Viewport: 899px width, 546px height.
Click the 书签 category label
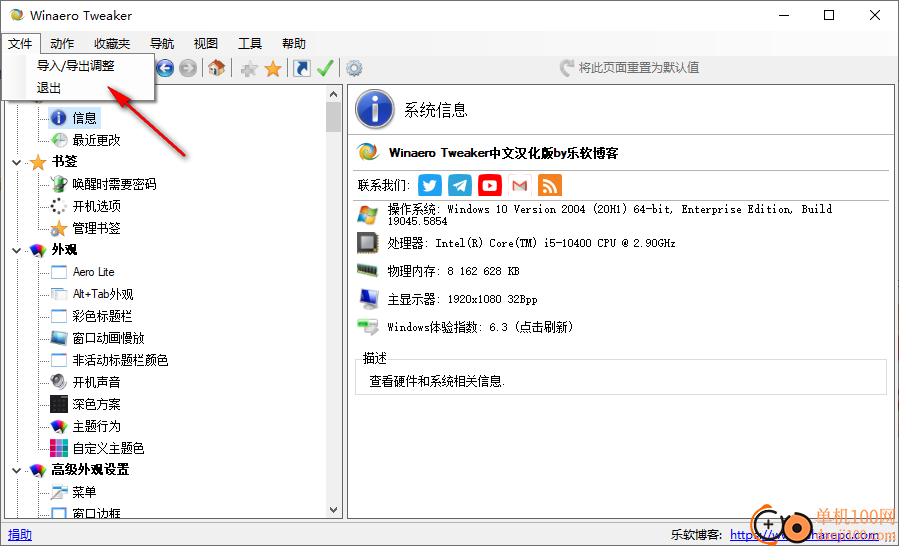click(x=64, y=162)
